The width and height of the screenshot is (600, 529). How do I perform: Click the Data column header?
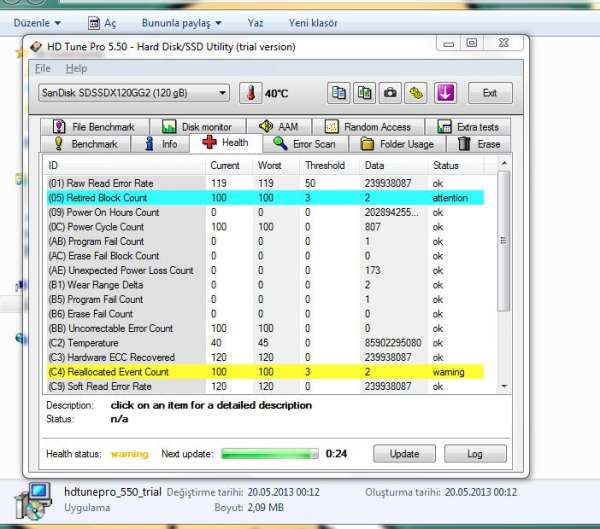(394, 165)
